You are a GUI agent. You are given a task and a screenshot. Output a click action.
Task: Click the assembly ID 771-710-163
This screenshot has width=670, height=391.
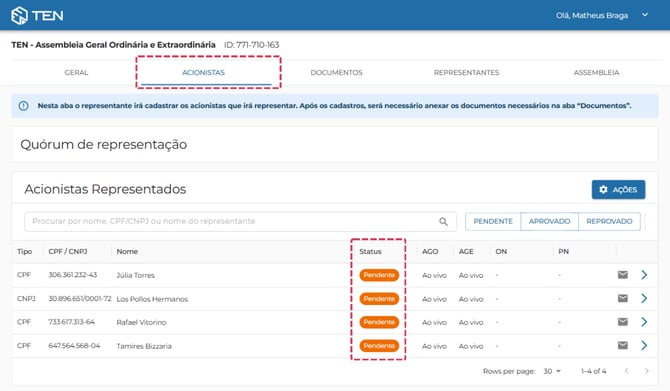tap(252, 45)
